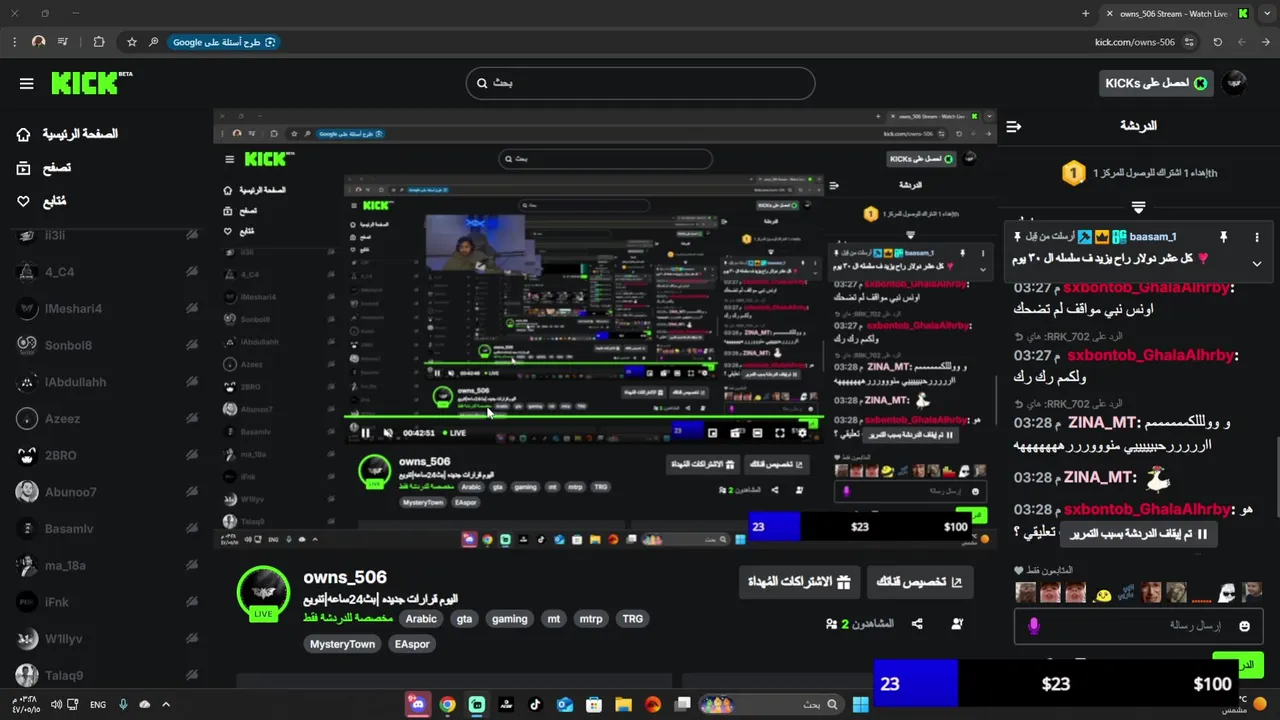Viewport: 1280px width, 720px height.
Task: Click the purple microphone icon in chat input
Action: (x=1034, y=626)
